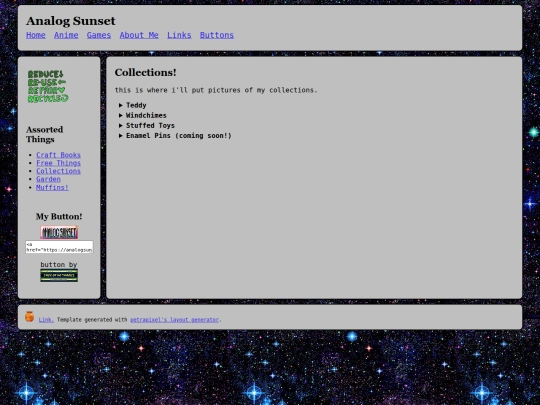Click the orange jar icon in footer
This screenshot has height=405, width=540.
pos(30,316)
